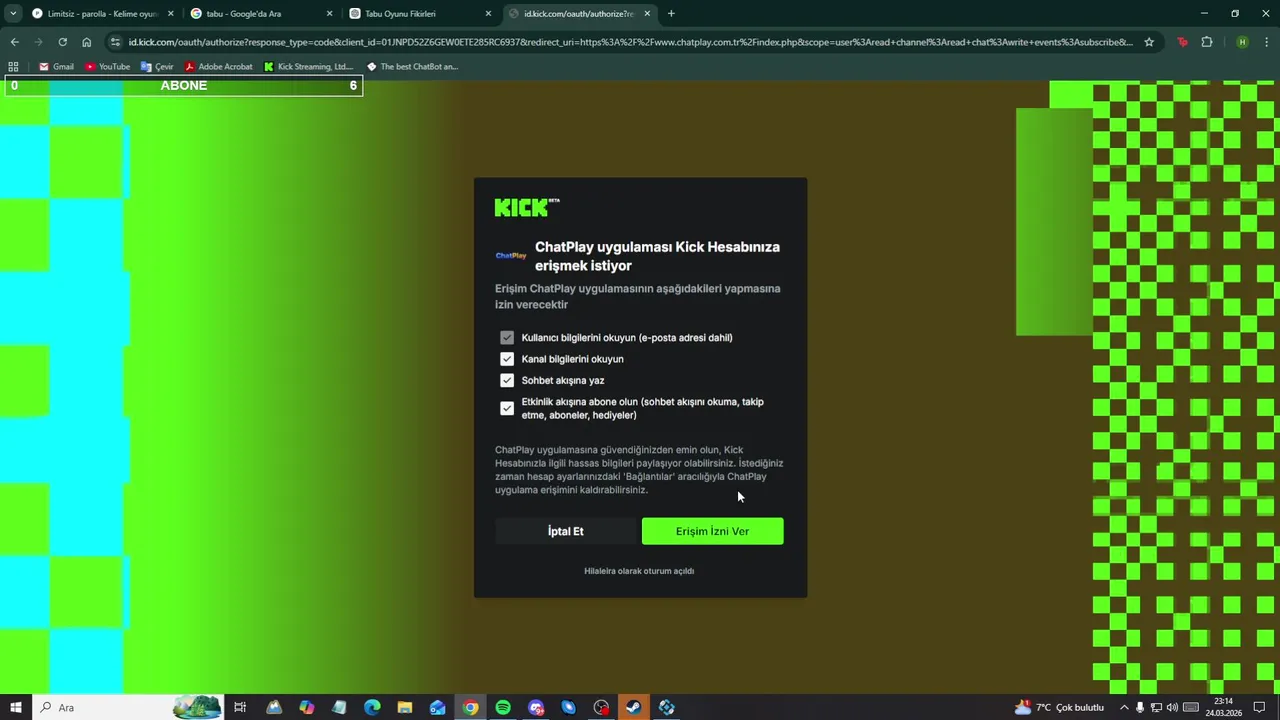
Task: Click Chrome icon on taskbar
Action: tap(470, 708)
